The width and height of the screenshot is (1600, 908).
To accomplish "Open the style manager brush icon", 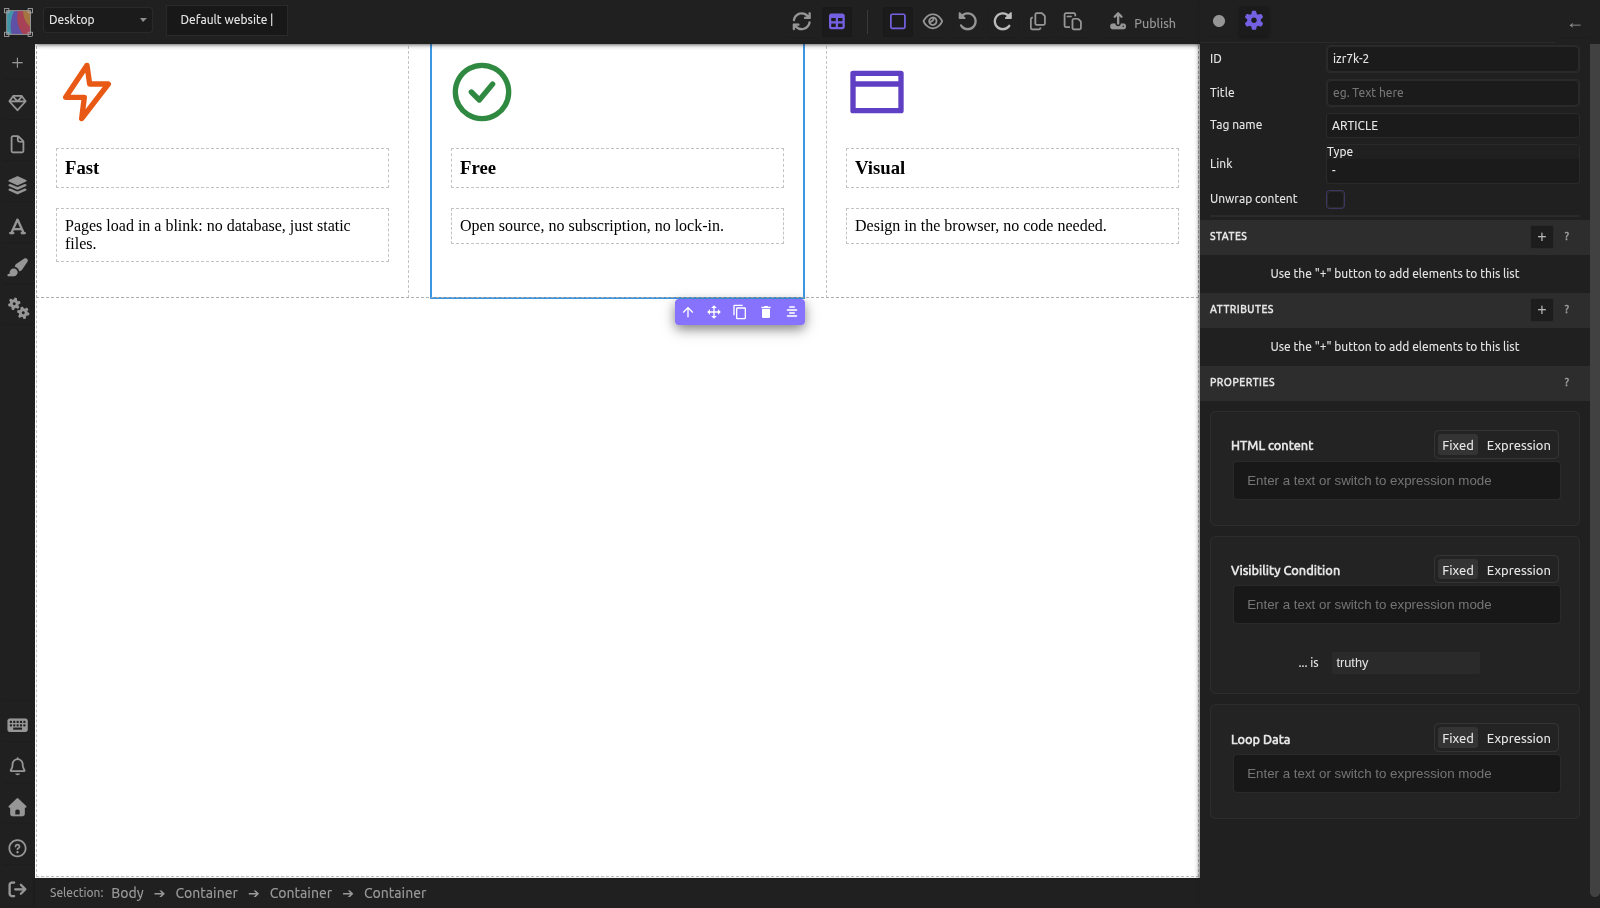I will (x=17, y=267).
